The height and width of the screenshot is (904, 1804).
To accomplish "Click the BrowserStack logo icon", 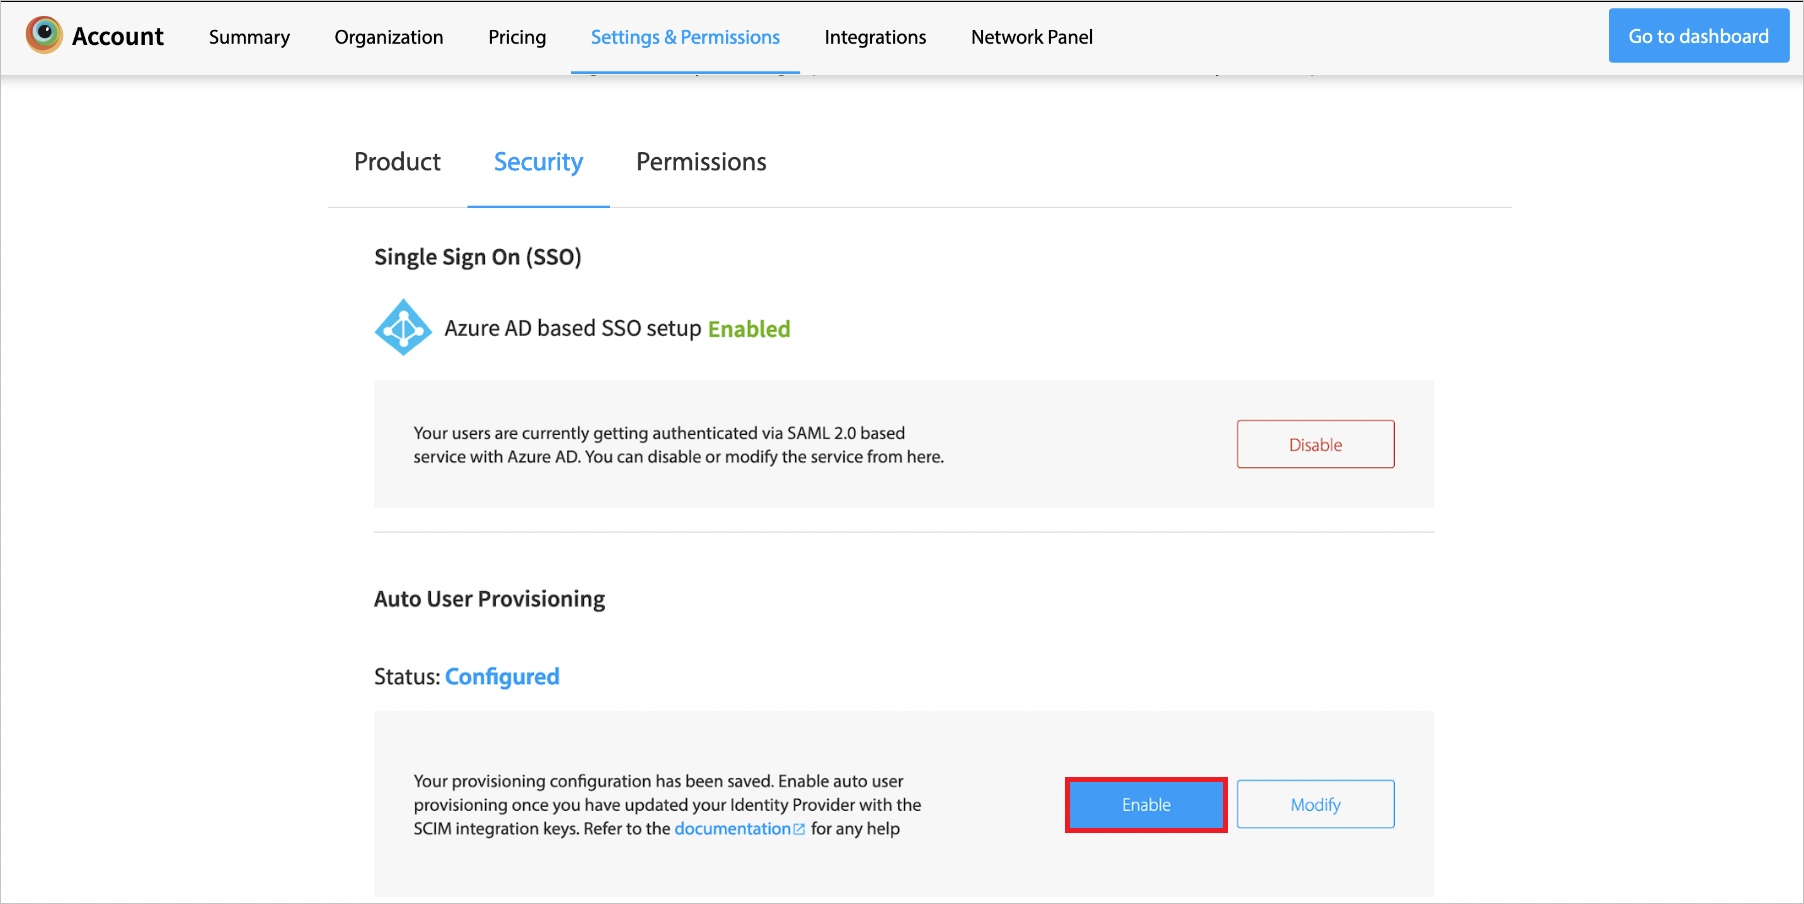I will click(x=44, y=35).
